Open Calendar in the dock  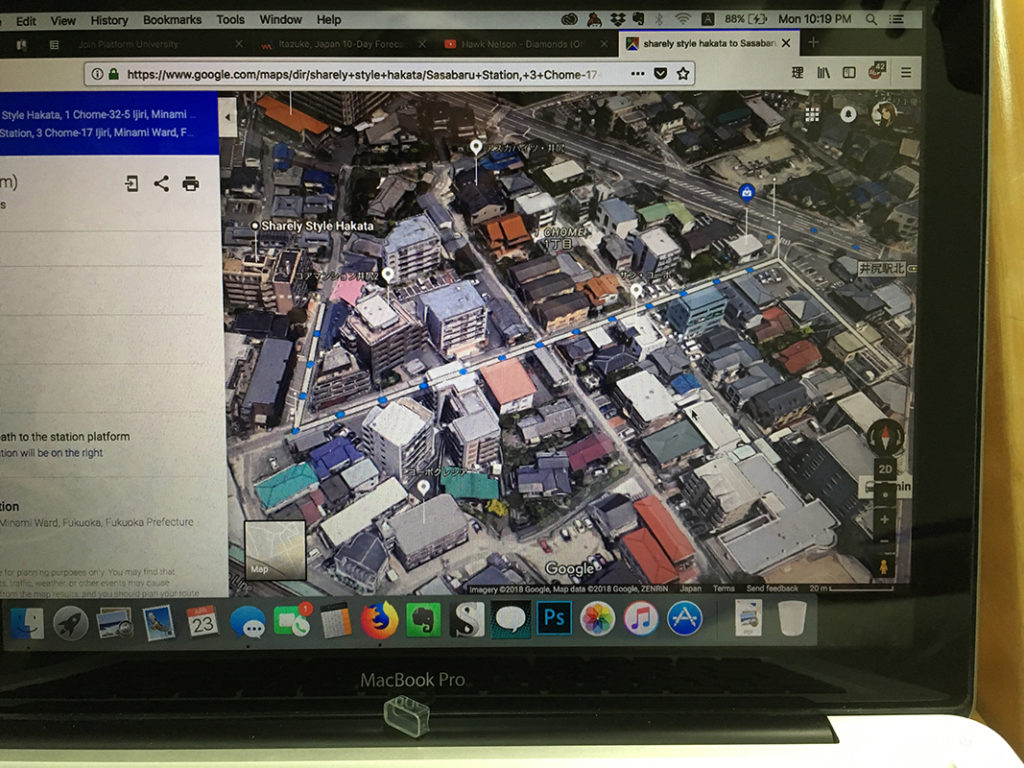(x=202, y=622)
